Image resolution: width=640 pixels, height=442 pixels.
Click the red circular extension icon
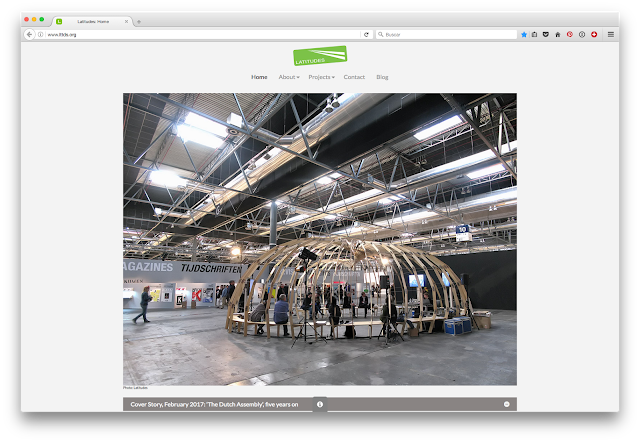(x=570, y=35)
